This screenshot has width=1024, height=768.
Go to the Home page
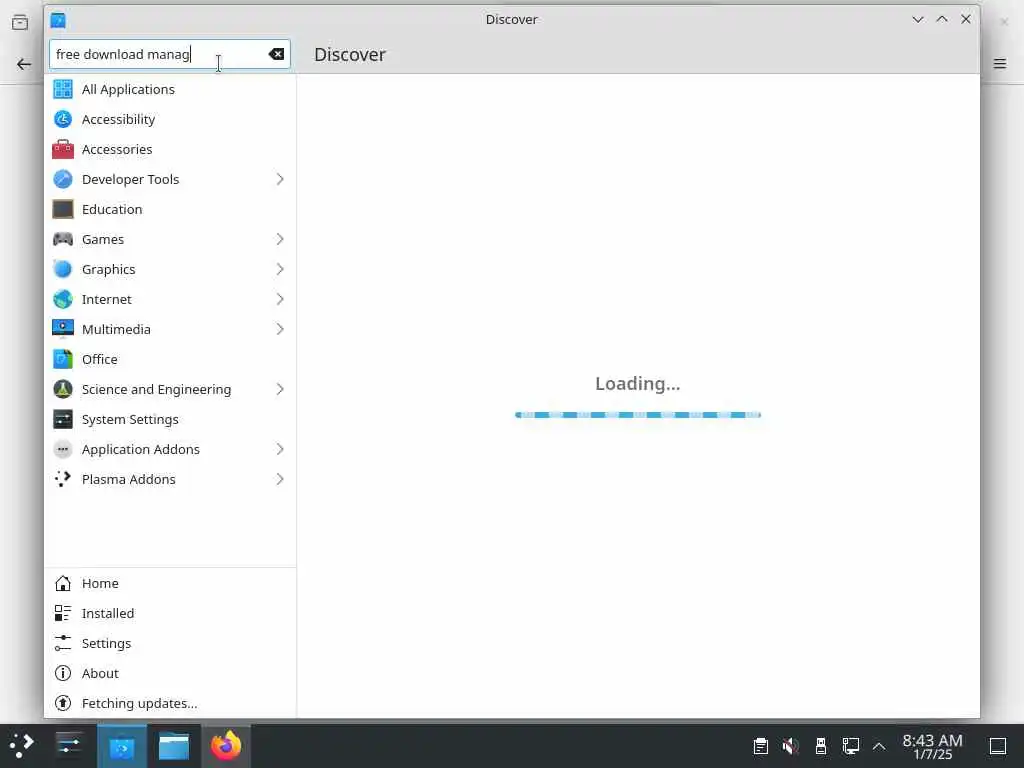(170, 583)
